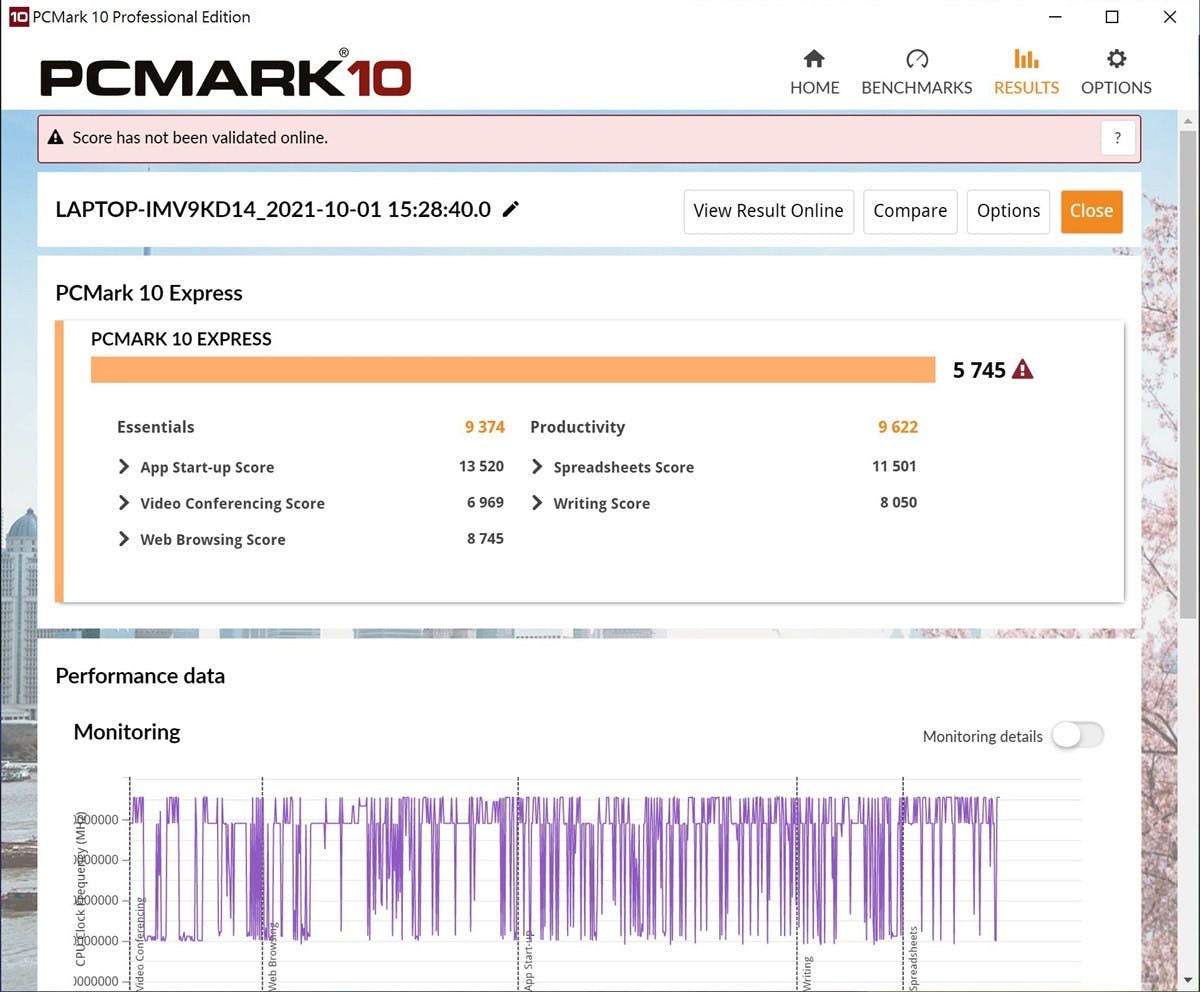This screenshot has height=992, width=1200.
Task: Click App Start-up value 13 520
Action: click(x=481, y=466)
